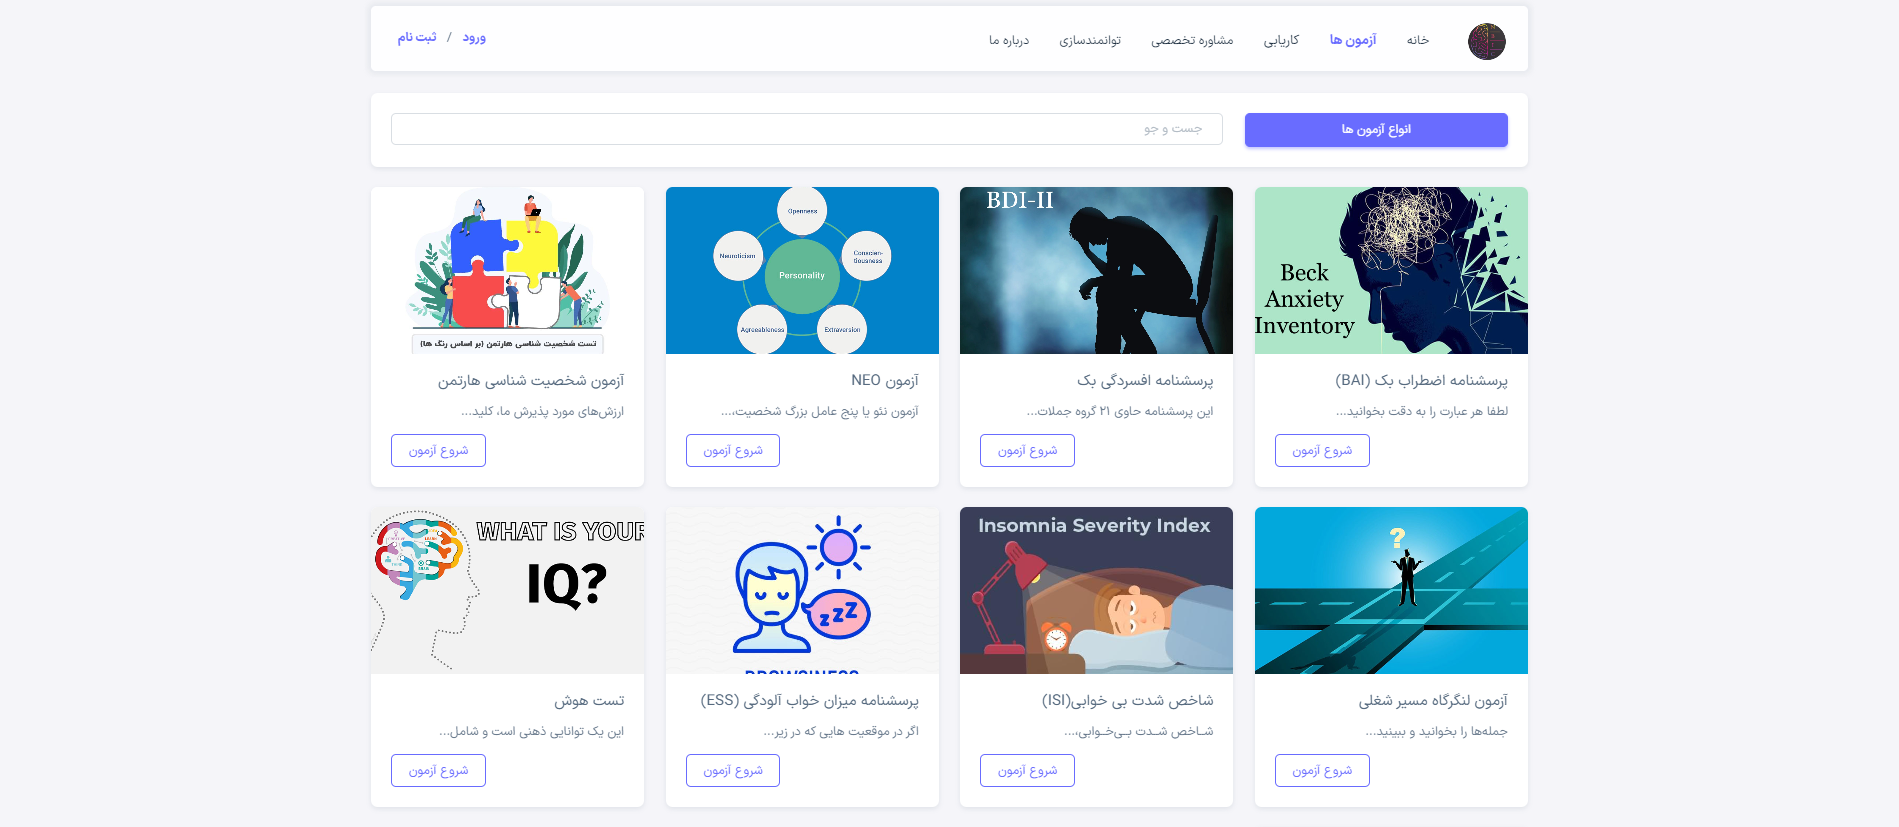Start the تست هوش IQ test
Image resolution: width=1899 pixels, height=827 pixels.
(x=438, y=771)
